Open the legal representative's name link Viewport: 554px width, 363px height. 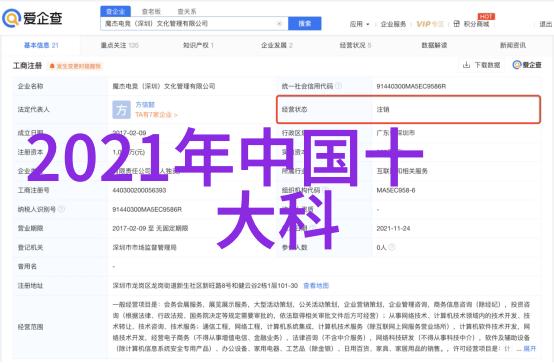145,105
